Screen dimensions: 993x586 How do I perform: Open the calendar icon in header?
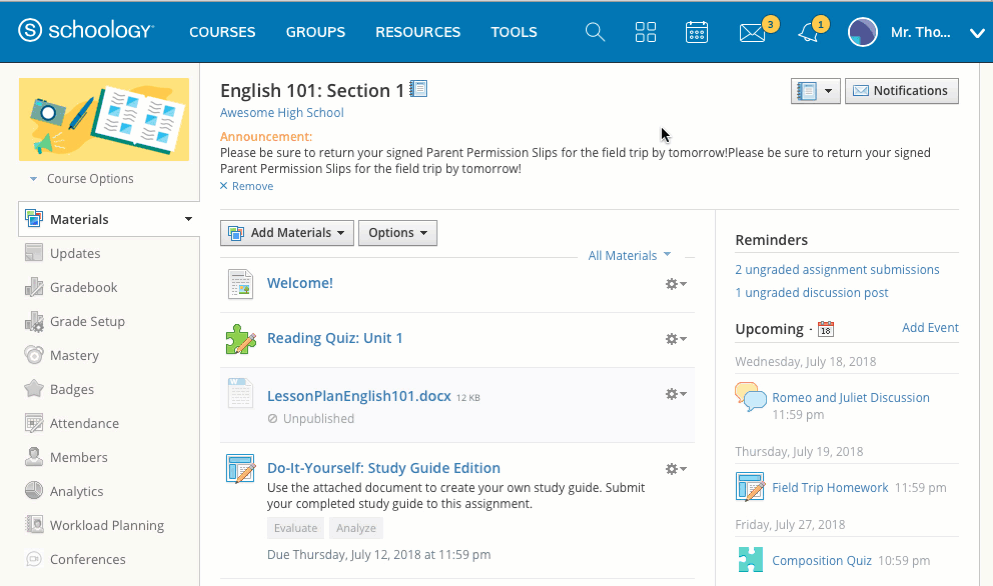pyautogui.click(x=697, y=32)
